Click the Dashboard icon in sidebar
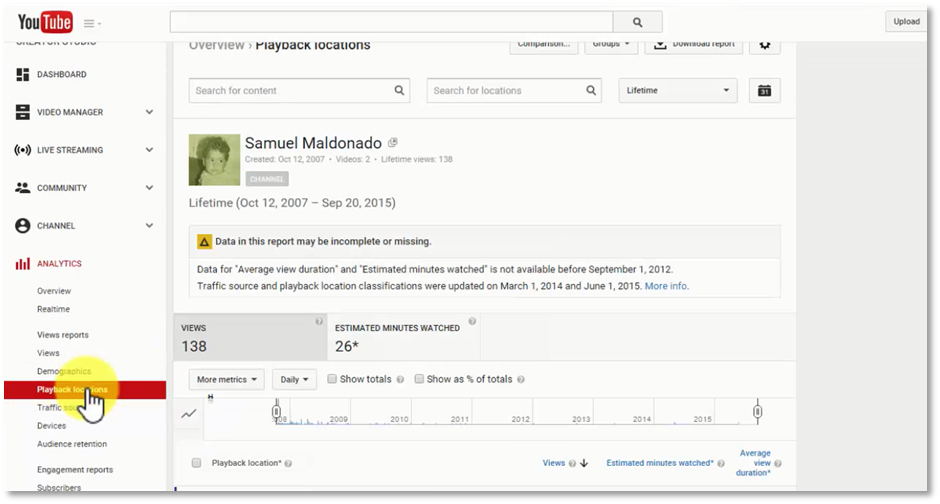This screenshot has width=940, height=504. coord(23,74)
